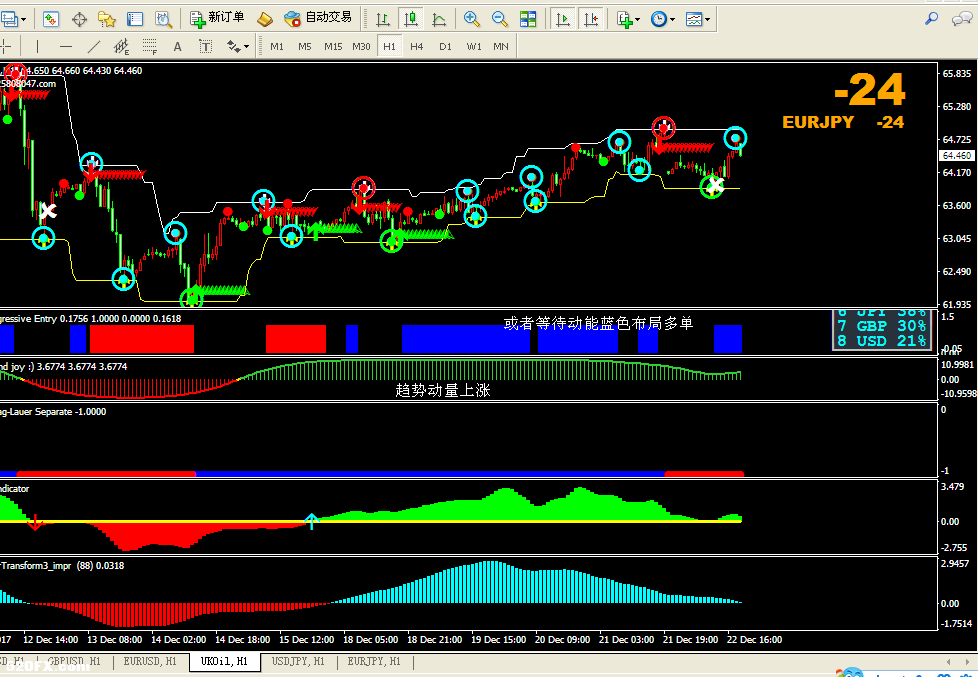
Task: Select the text tool A
Action: pos(178,46)
